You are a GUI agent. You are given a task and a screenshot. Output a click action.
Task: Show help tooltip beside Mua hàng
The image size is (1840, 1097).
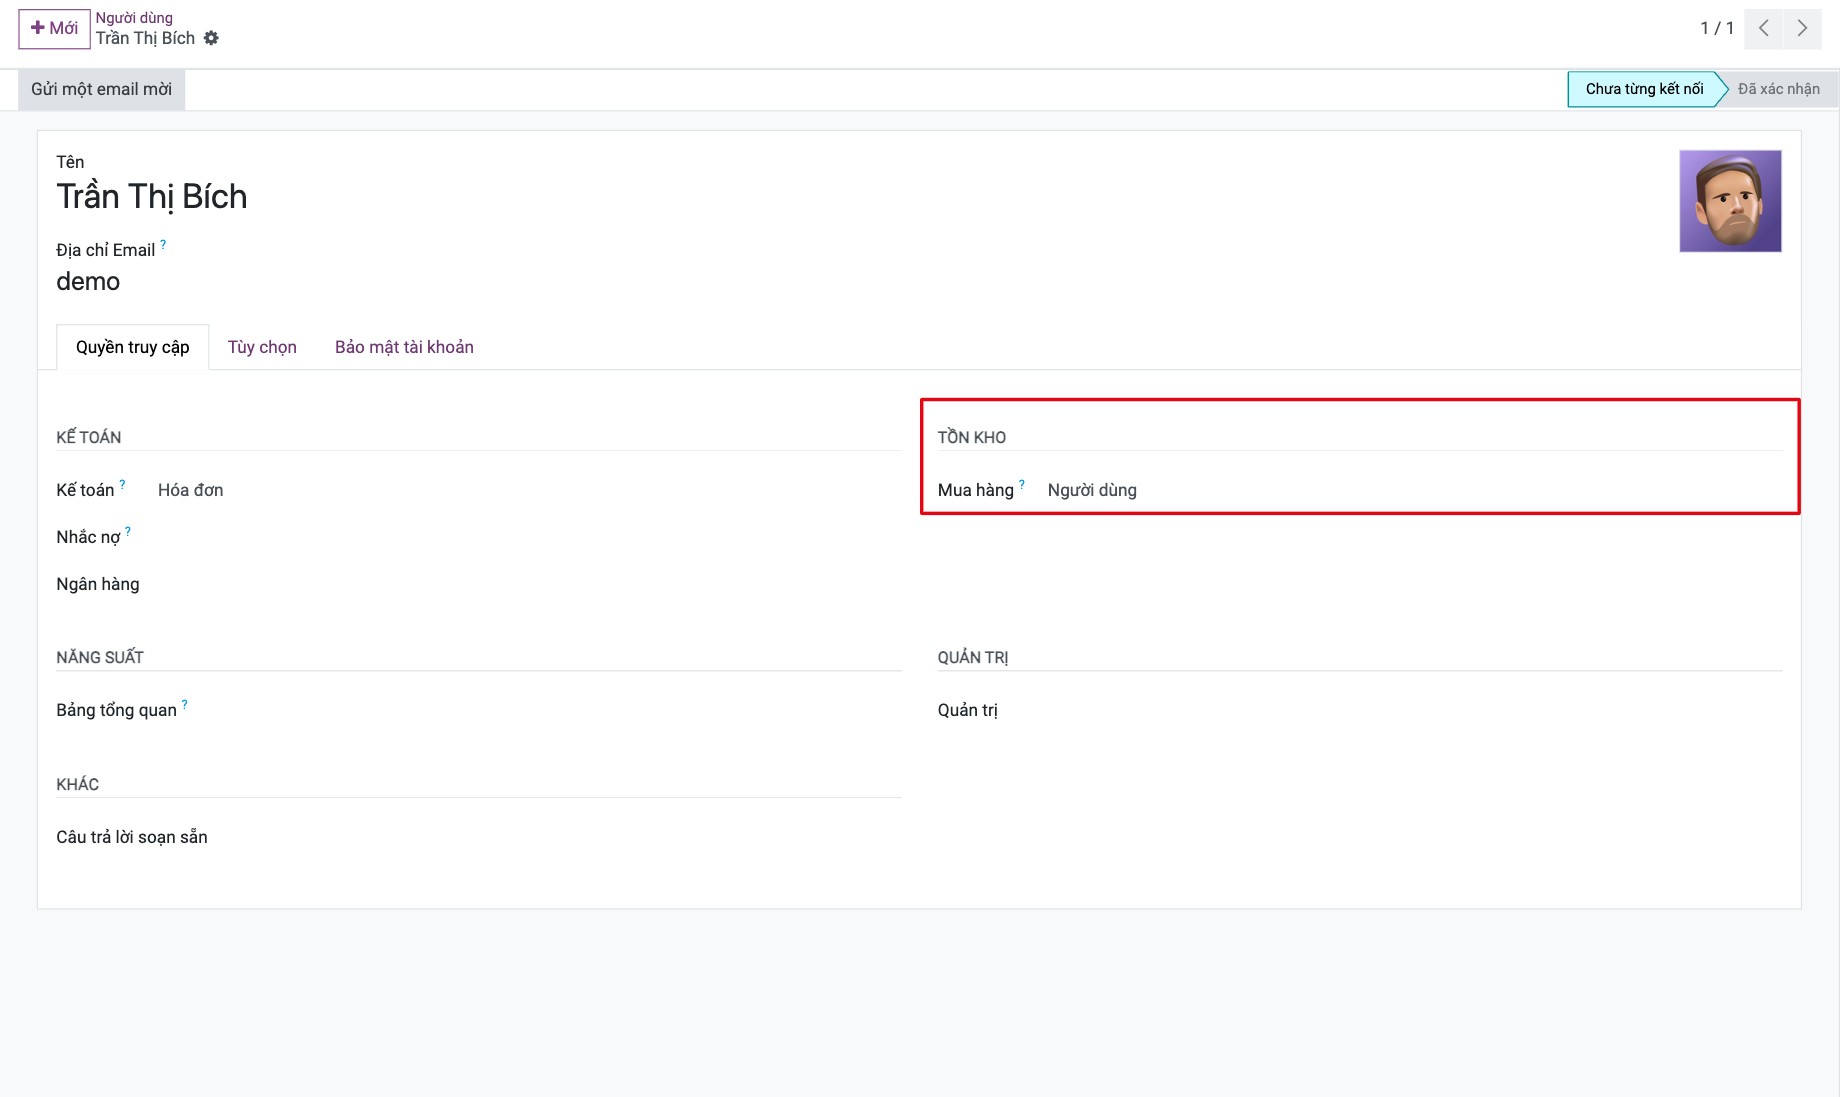pyautogui.click(x=1022, y=484)
